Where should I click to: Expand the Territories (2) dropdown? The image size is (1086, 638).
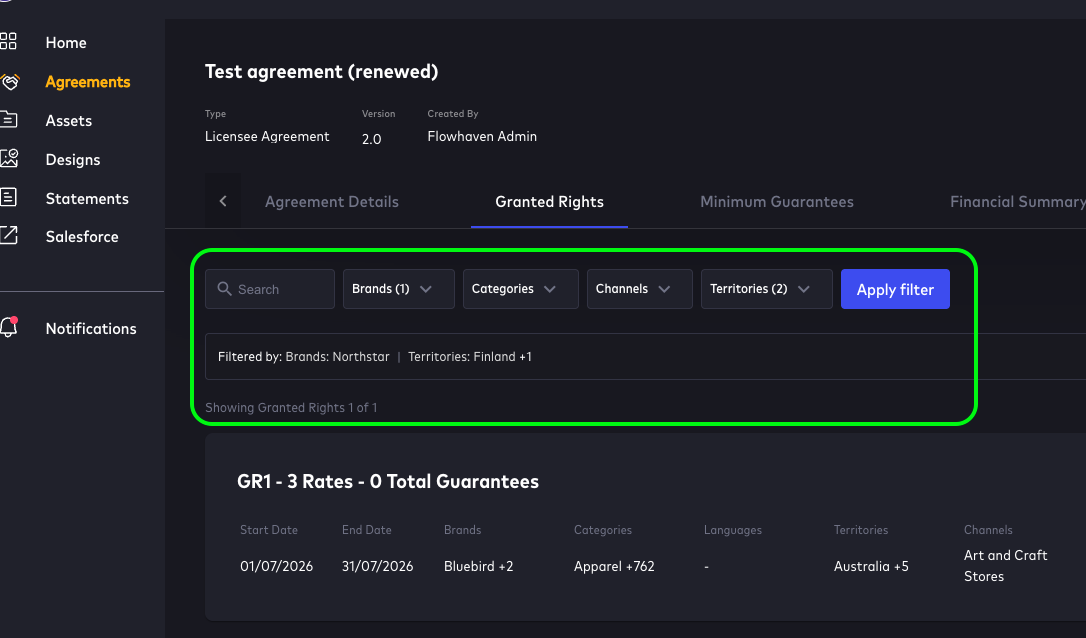(767, 289)
